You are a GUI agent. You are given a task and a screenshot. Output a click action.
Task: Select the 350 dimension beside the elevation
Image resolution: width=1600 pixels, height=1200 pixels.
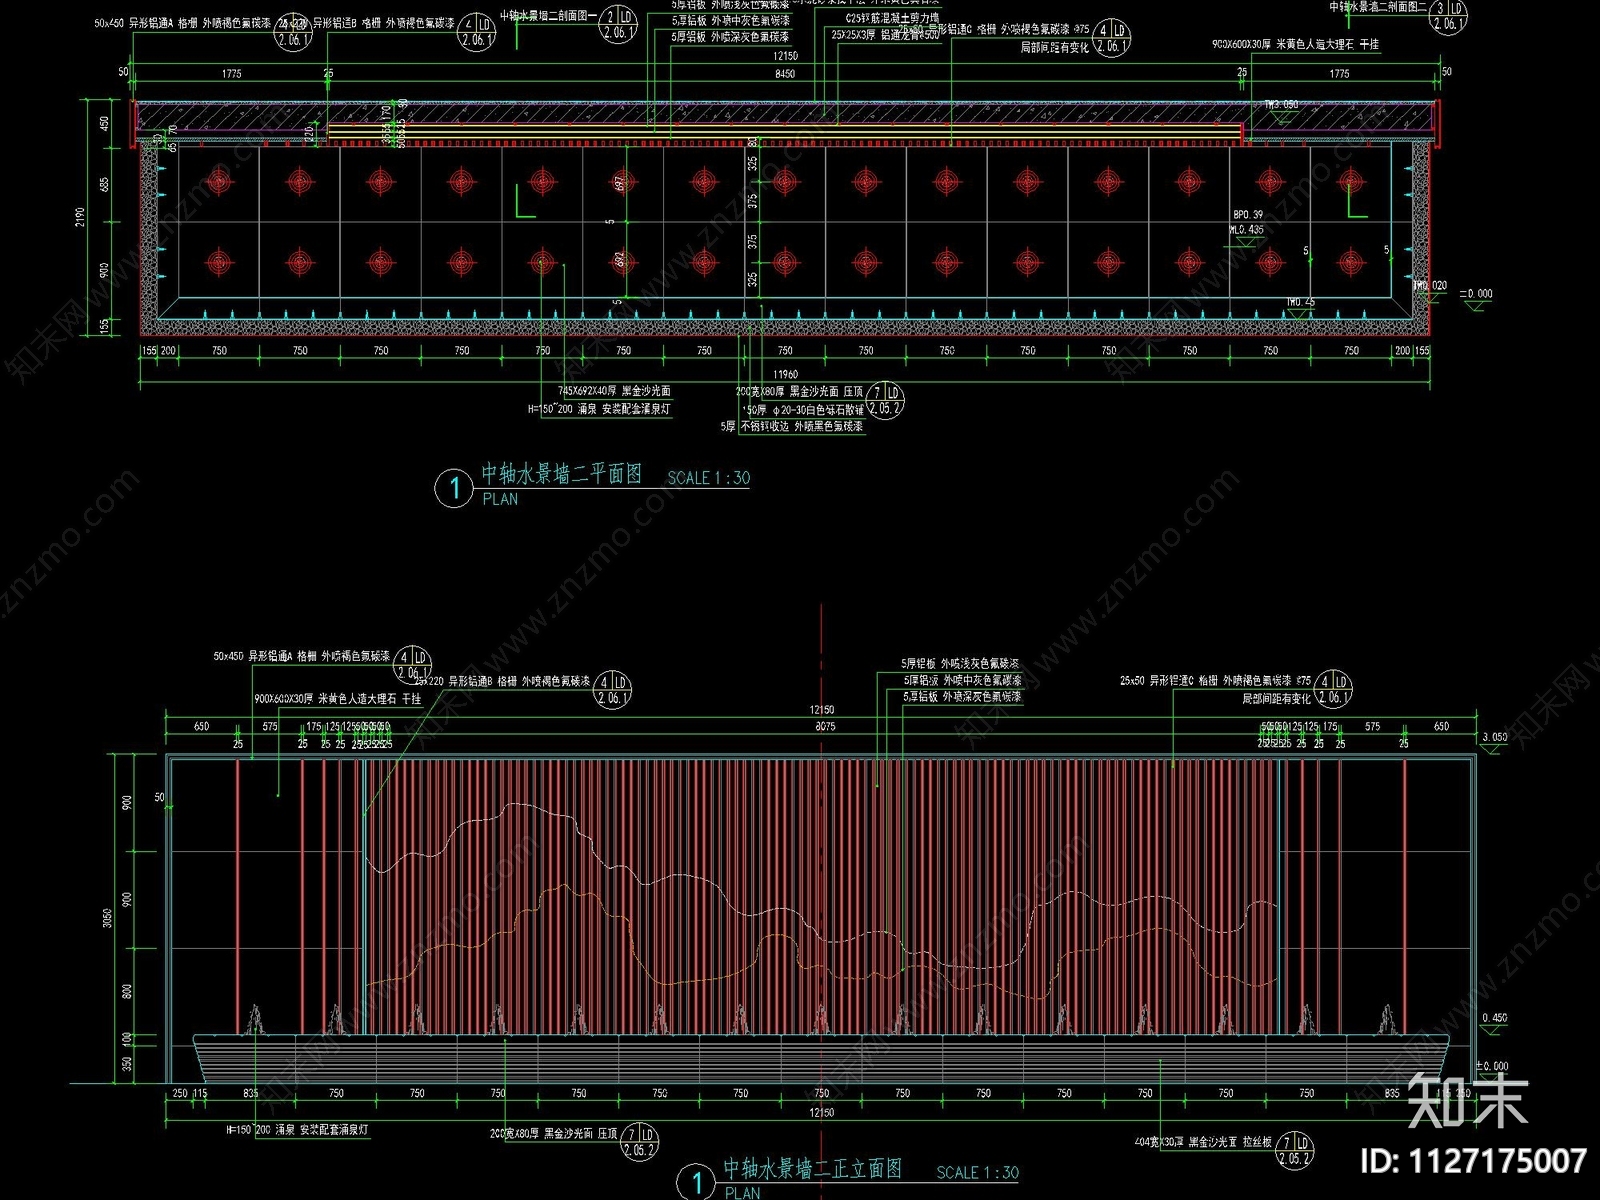tap(127, 1064)
